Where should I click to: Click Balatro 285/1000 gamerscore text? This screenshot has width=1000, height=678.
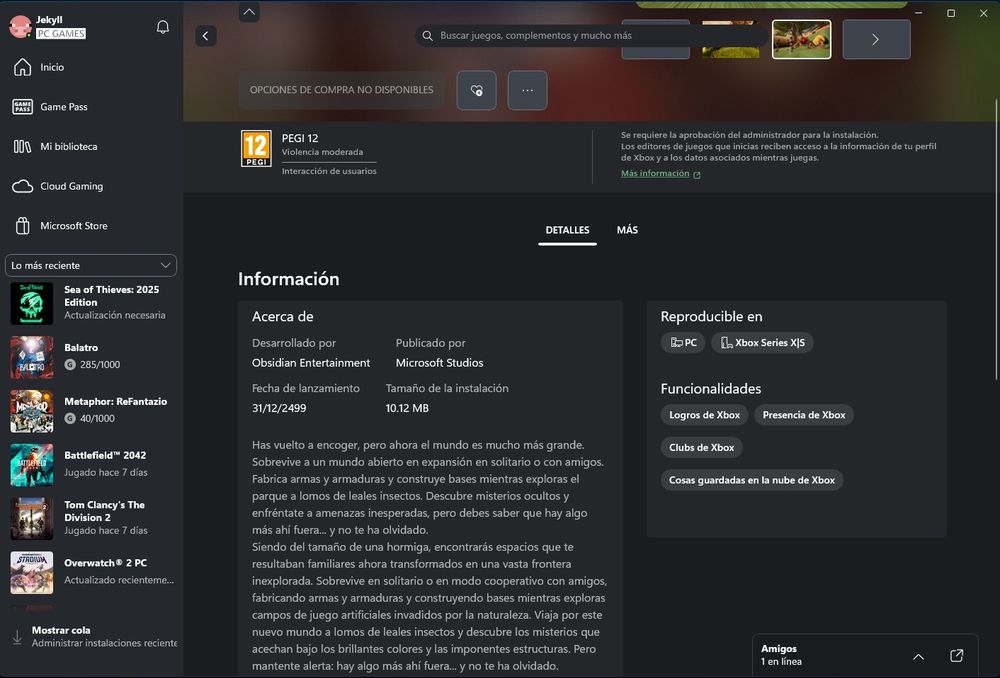[99, 365]
